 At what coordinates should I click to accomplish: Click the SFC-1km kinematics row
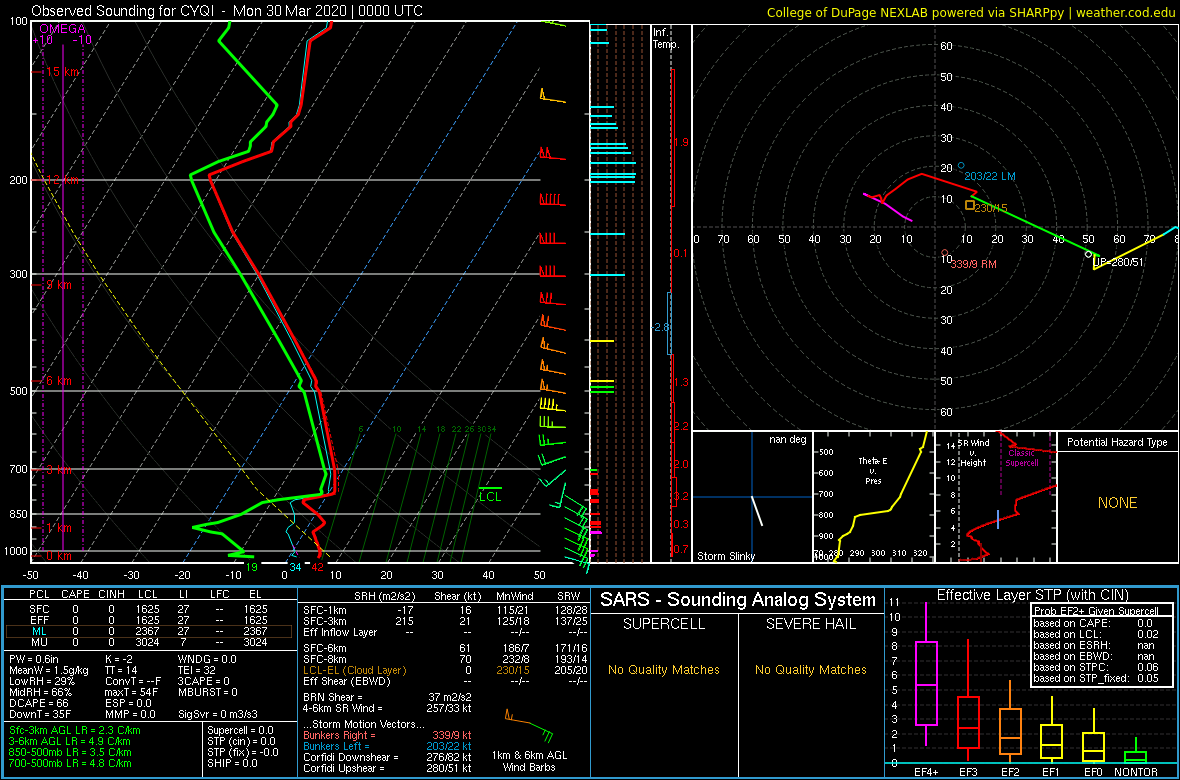pyautogui.click(x=445, y=608)
